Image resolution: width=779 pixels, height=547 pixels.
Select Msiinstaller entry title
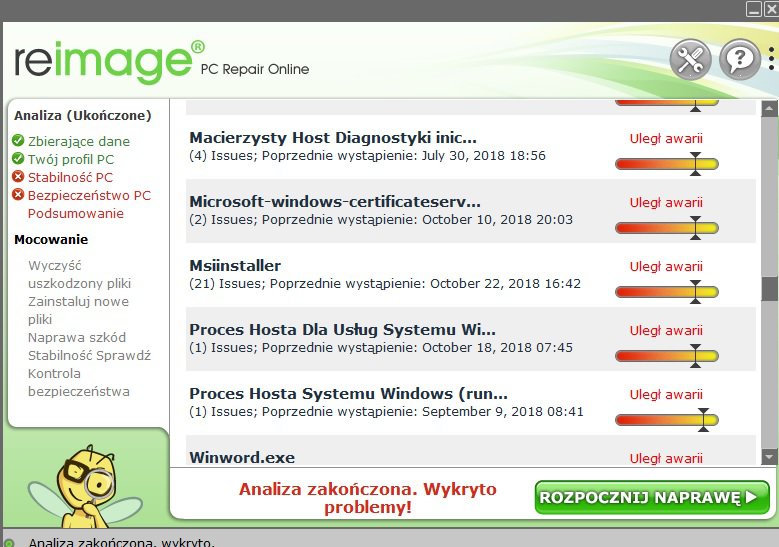[235, 265]
